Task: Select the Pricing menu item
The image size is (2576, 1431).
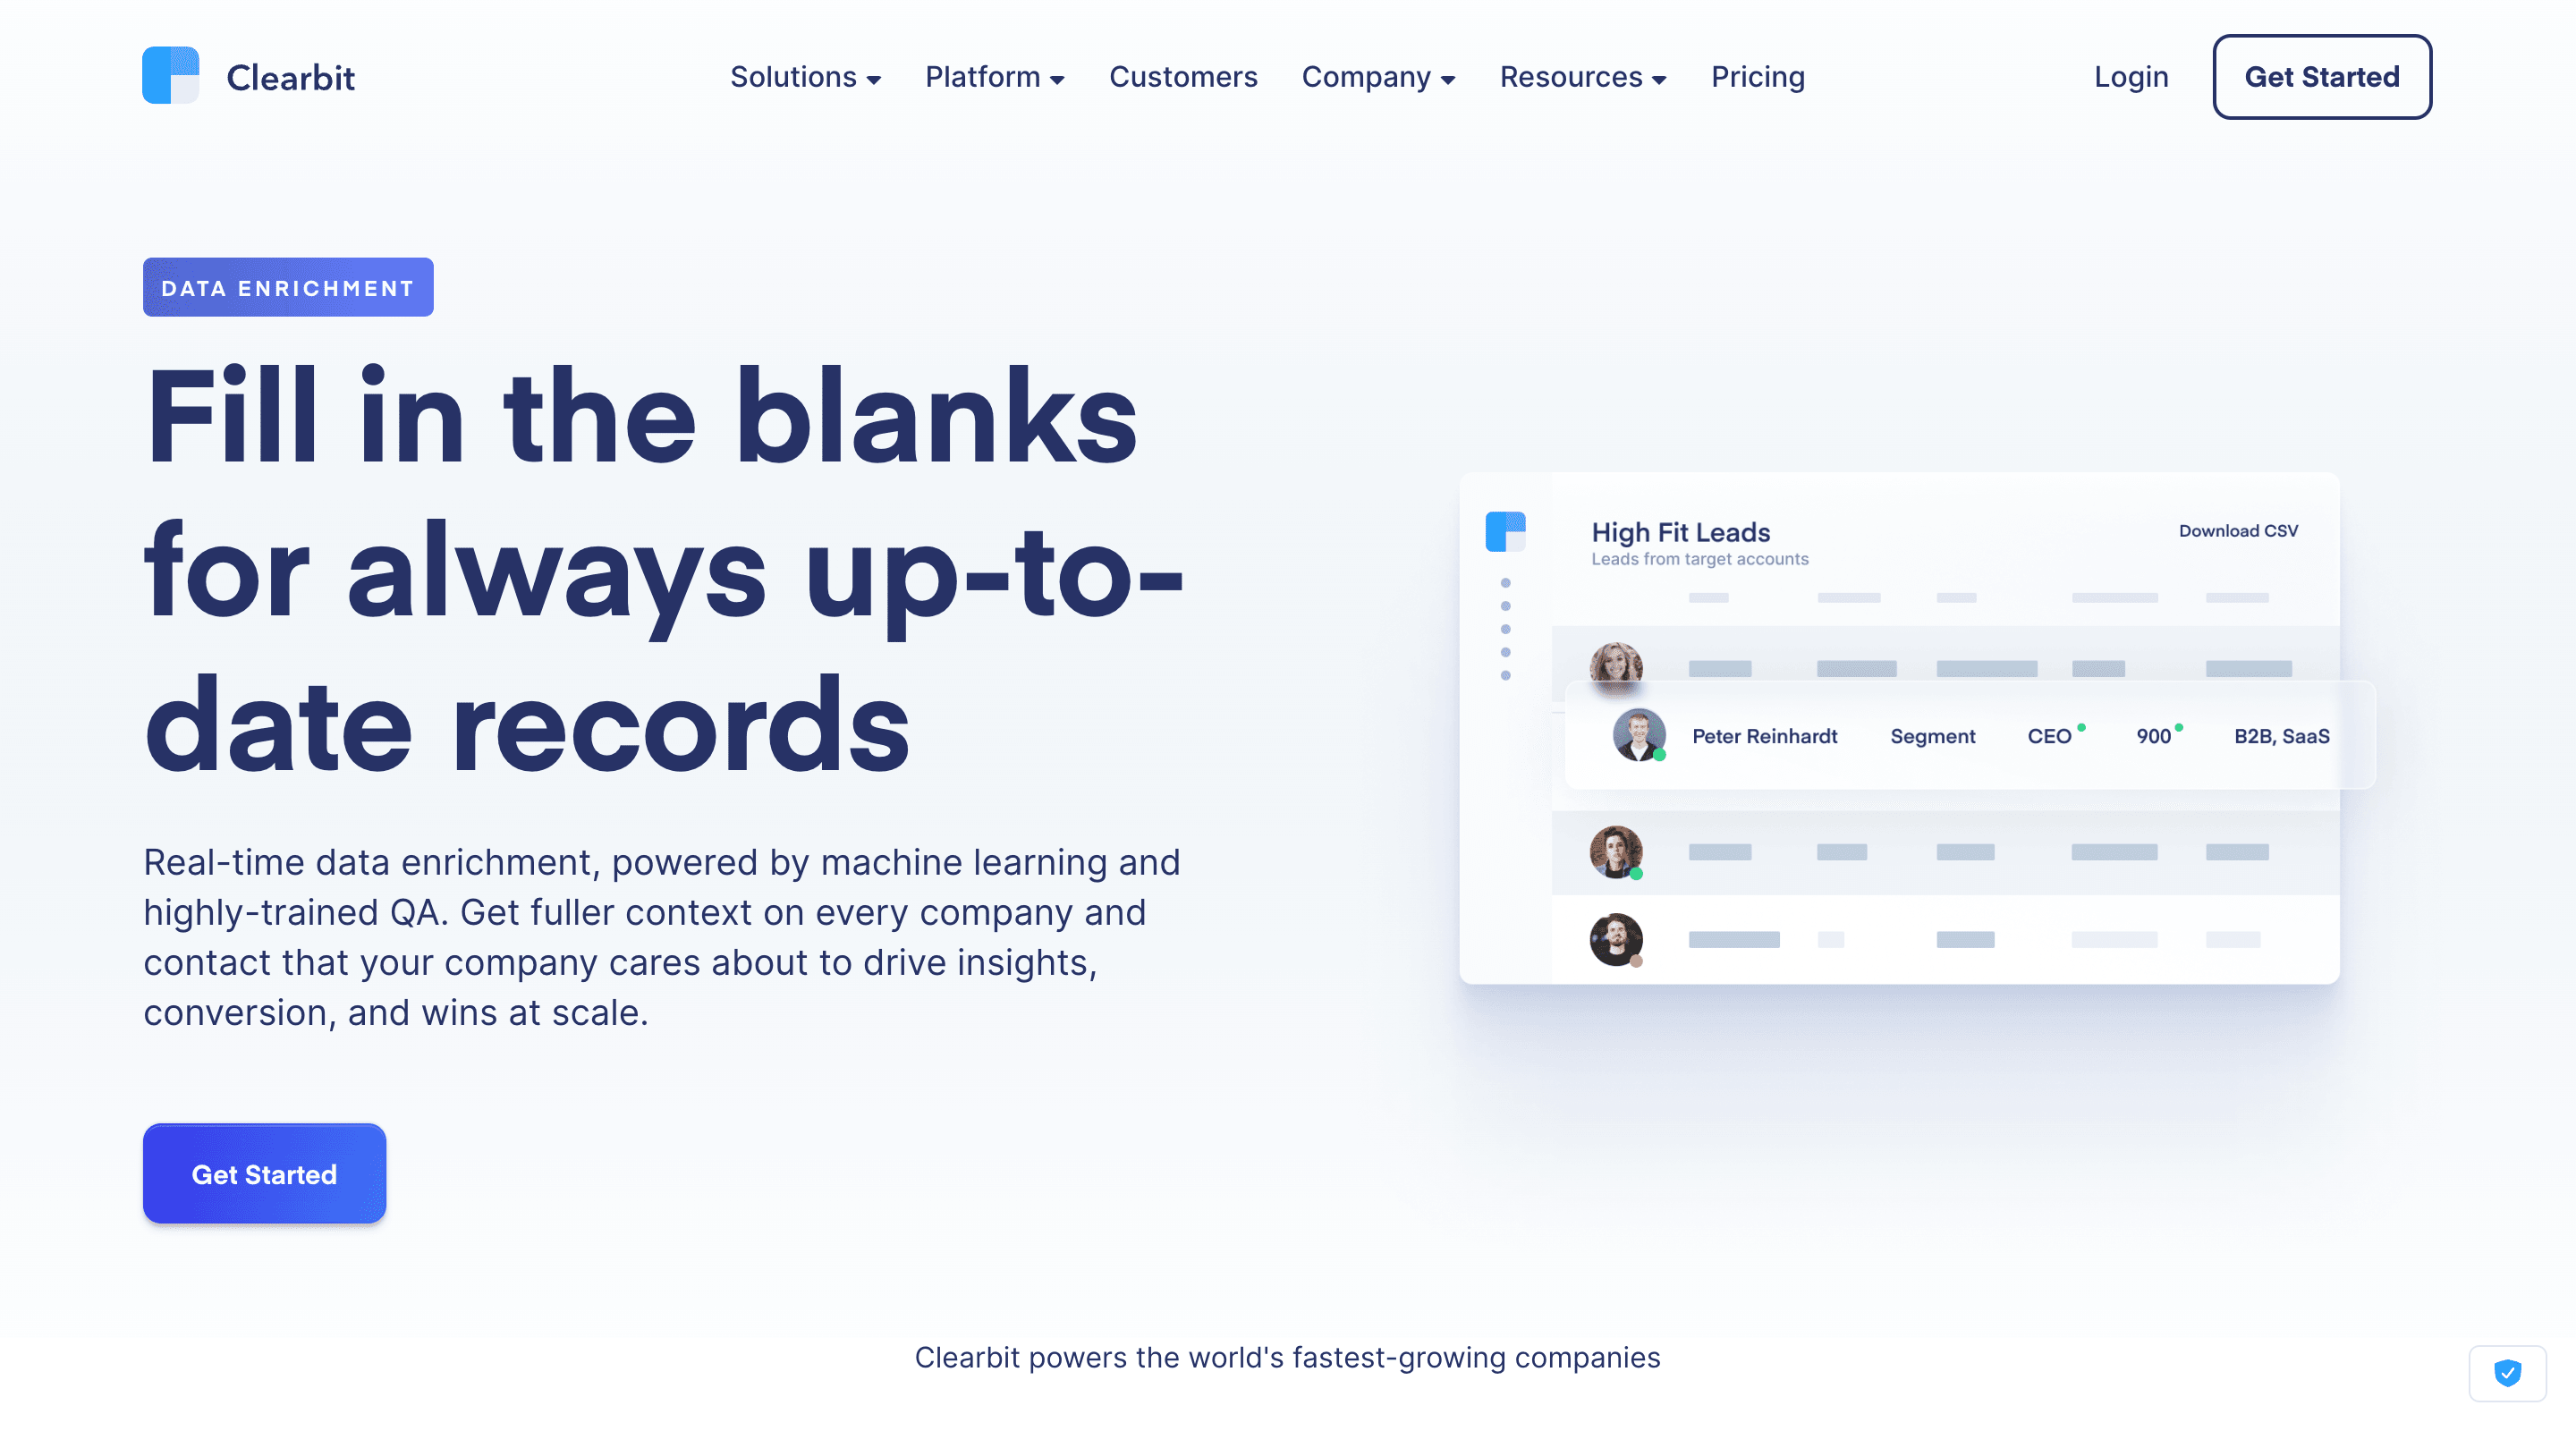Action: tap(1757, 76)
